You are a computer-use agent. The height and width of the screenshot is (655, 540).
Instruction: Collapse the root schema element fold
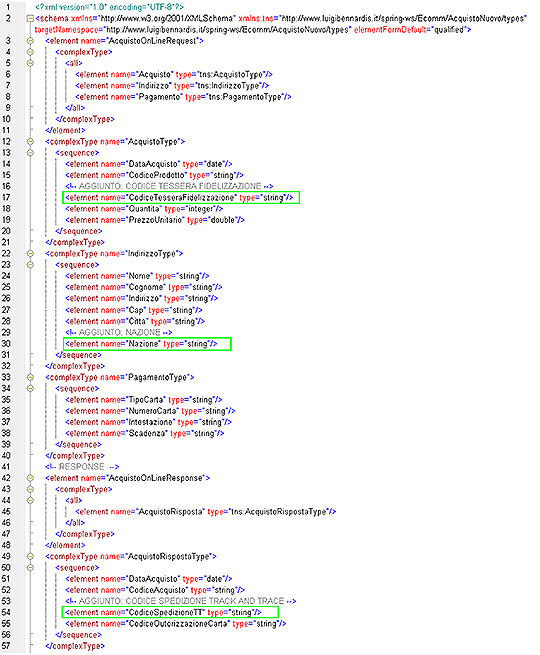click(30, 18)
